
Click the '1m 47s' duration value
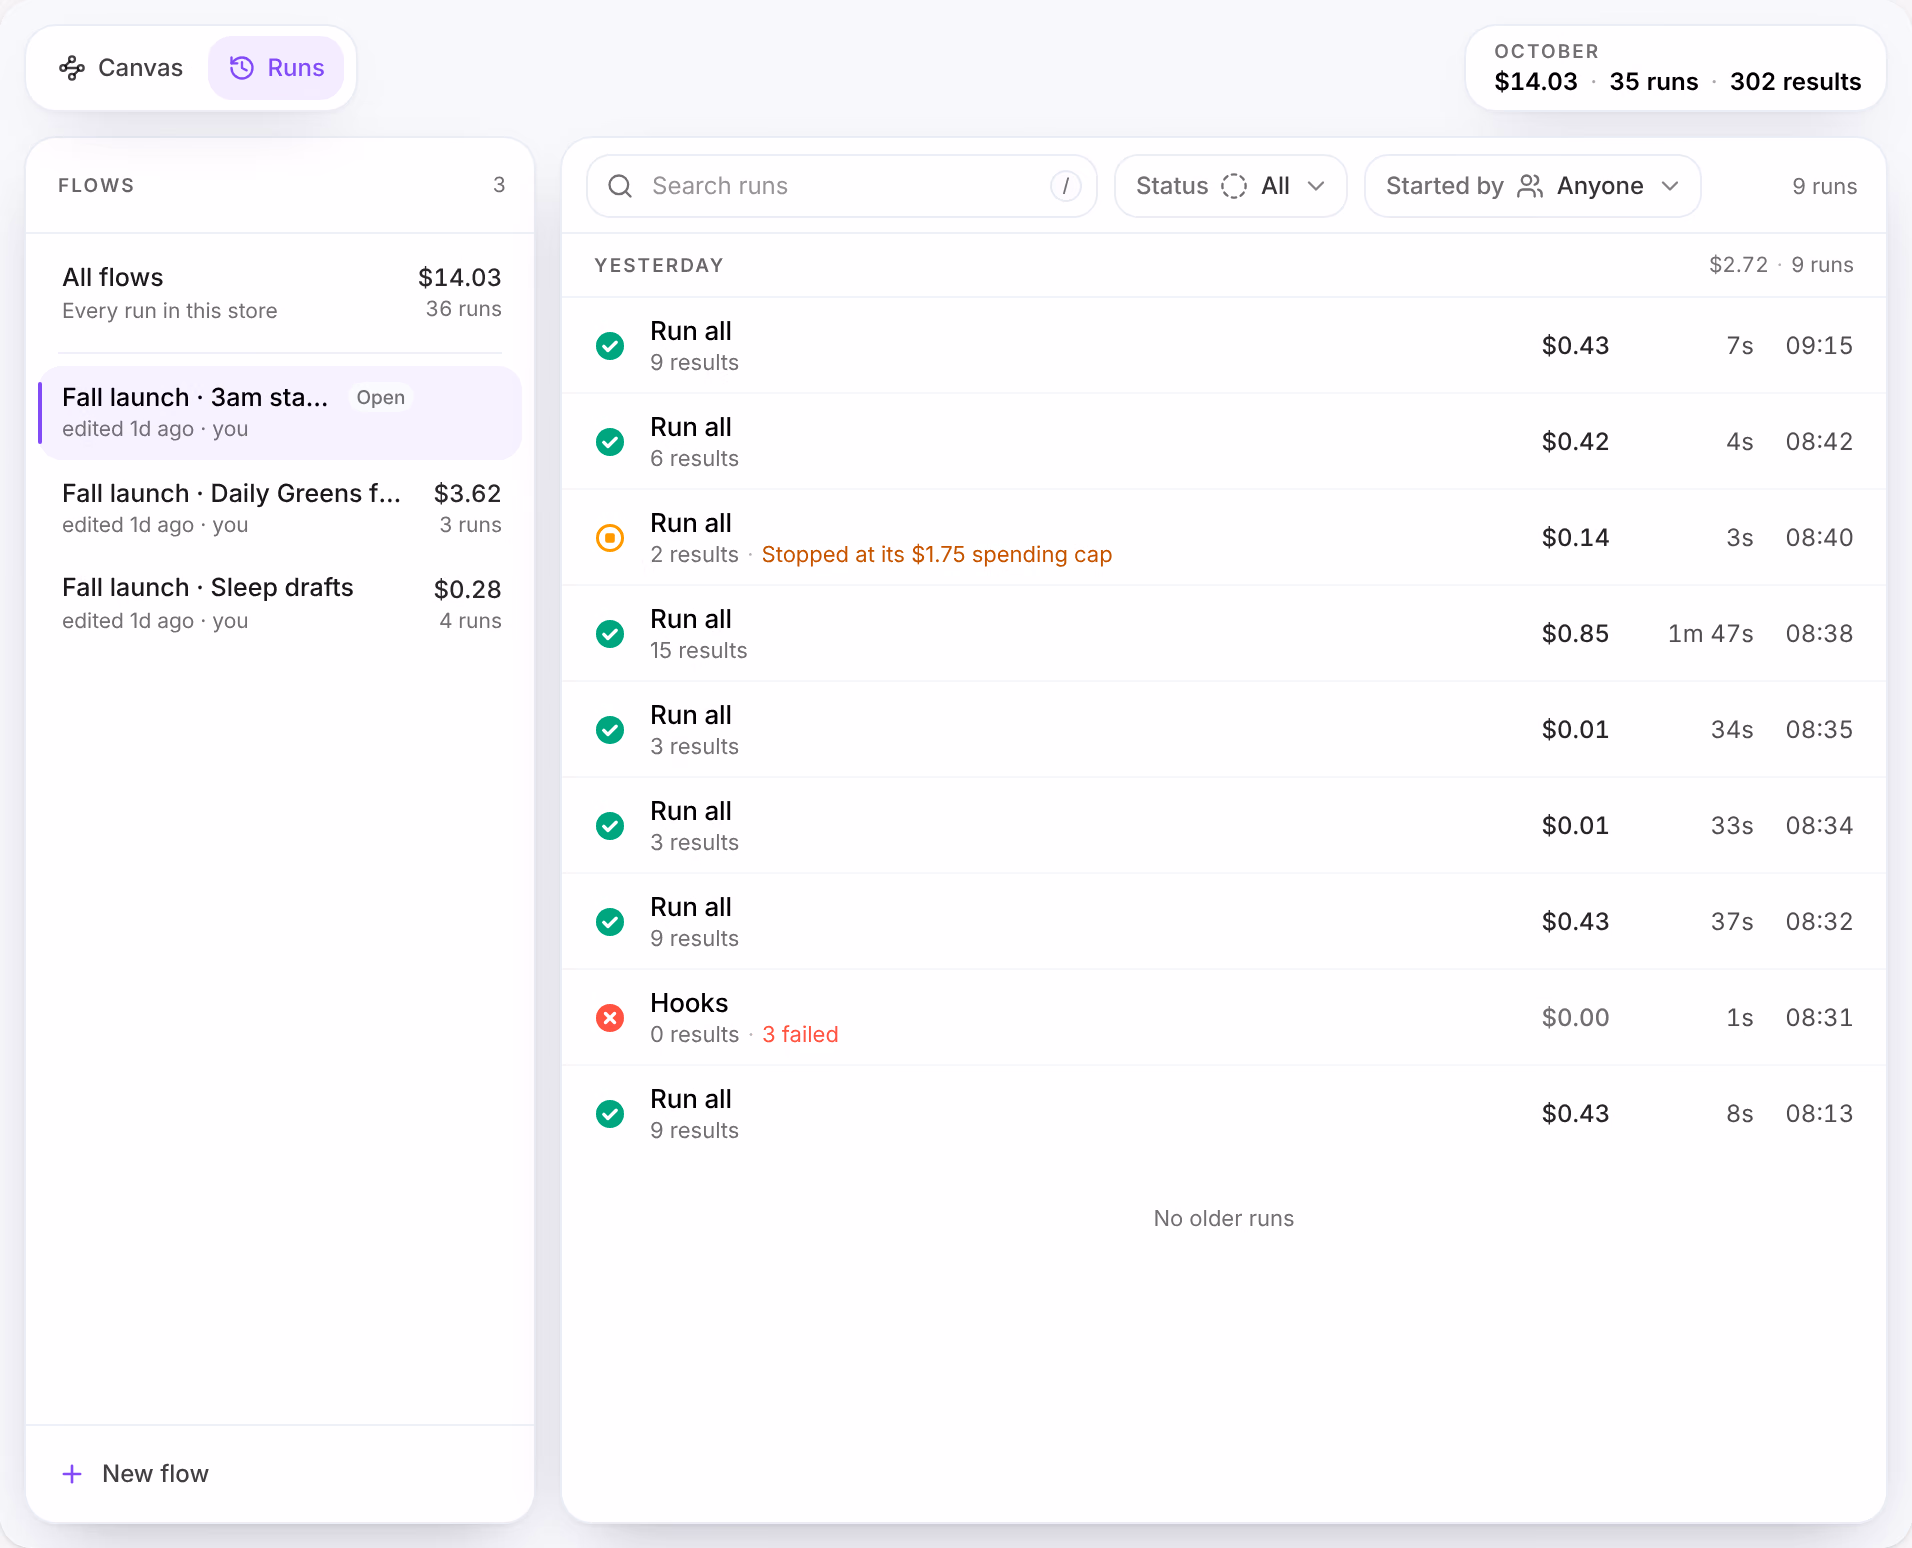click(1710, 634)
